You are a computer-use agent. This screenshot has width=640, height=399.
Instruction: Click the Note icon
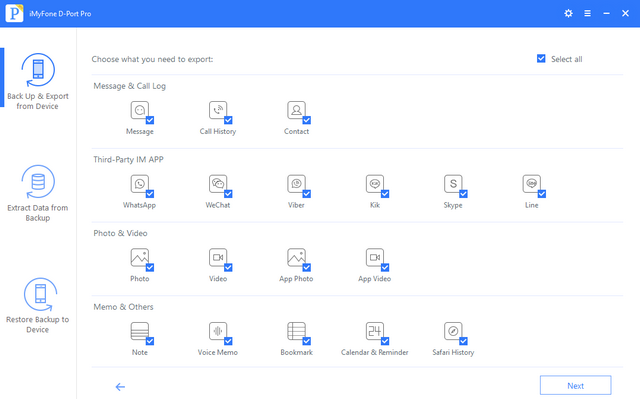pyautogui.click(x=140, y=331)
